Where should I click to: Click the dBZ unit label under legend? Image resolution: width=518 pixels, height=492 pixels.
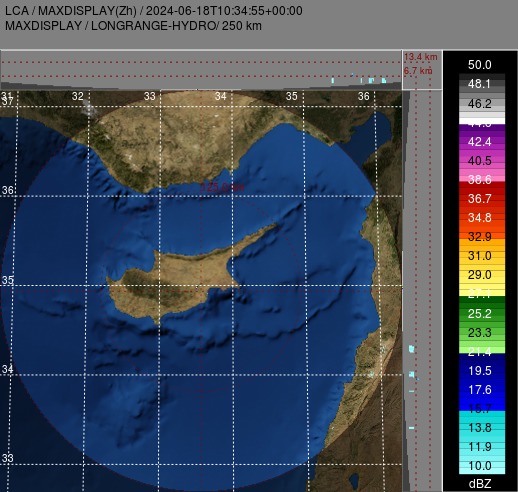(x=480, y=484)
